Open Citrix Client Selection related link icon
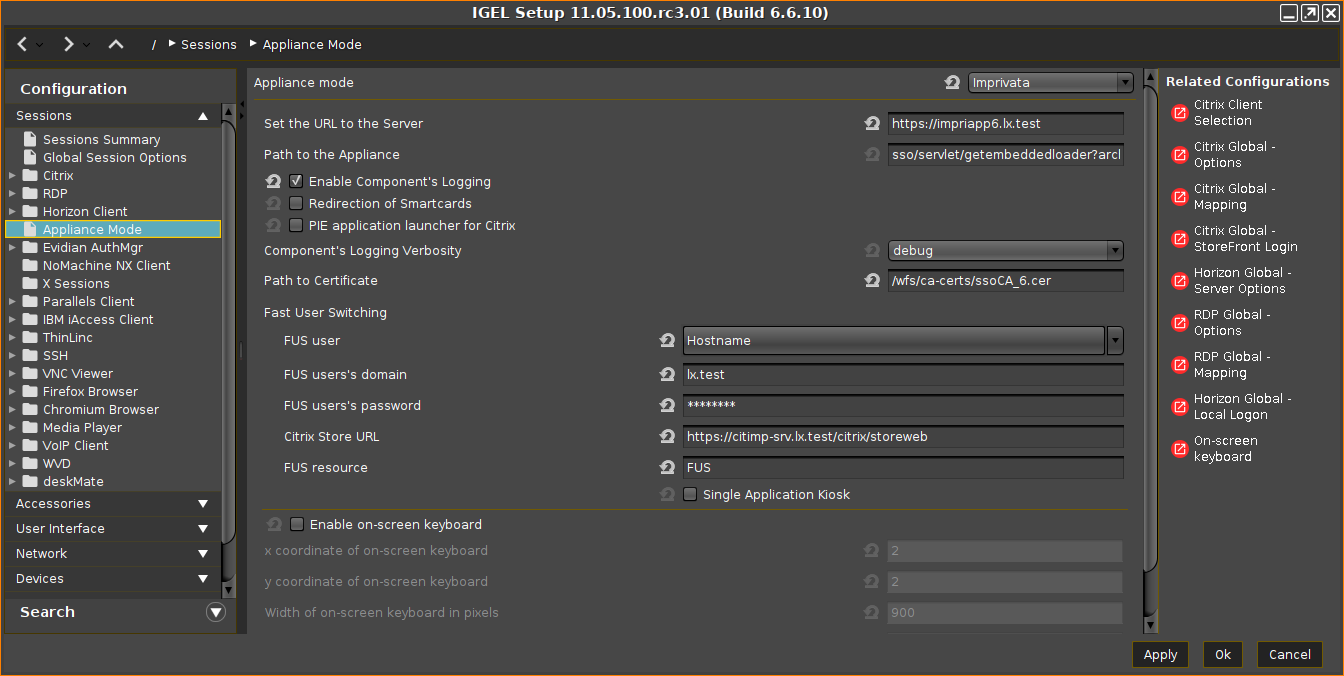Viewport: 1344px width, 676px height. point(1179,113)
